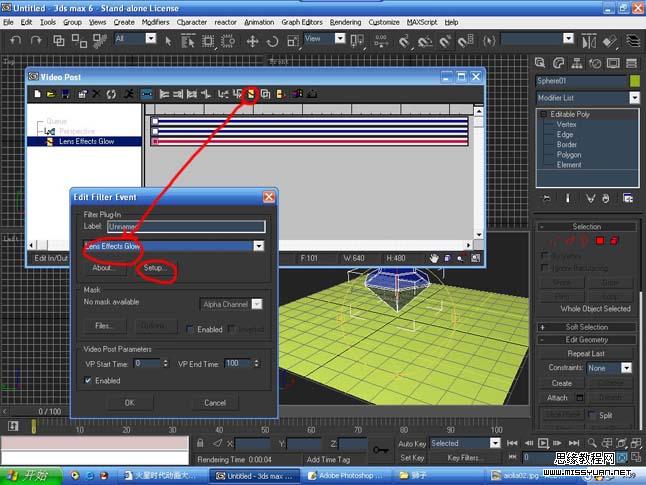Image resolution: width=646 pixels, height=485 pixels.
Task: Click Add Image Filter Event icon
Action: (x=250, y=94)
